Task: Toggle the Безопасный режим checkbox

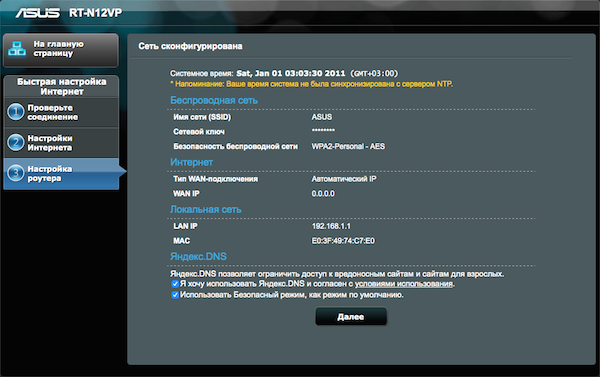Action: coord(175,295)
